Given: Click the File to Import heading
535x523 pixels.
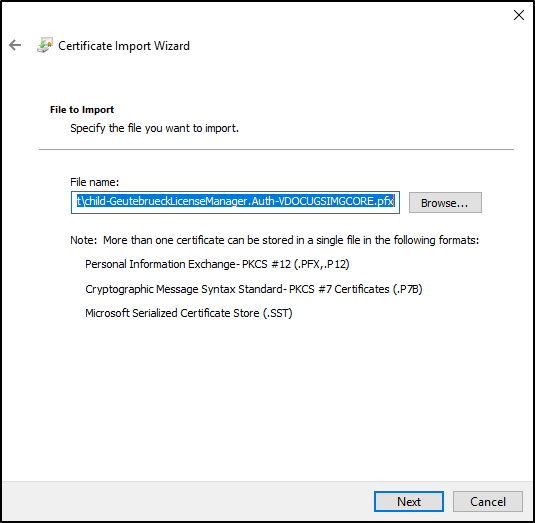Looking at the screenshot, I should [82, 110].
